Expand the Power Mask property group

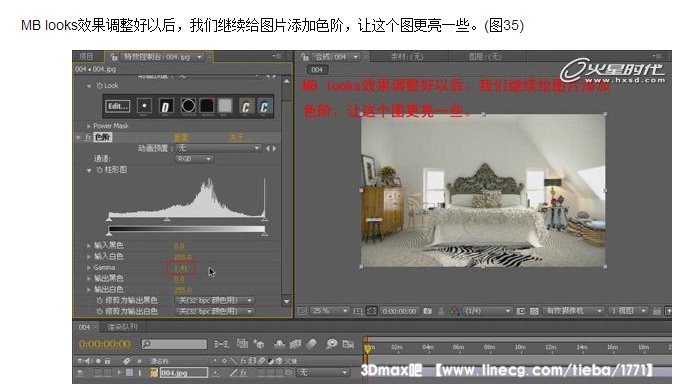88,126
